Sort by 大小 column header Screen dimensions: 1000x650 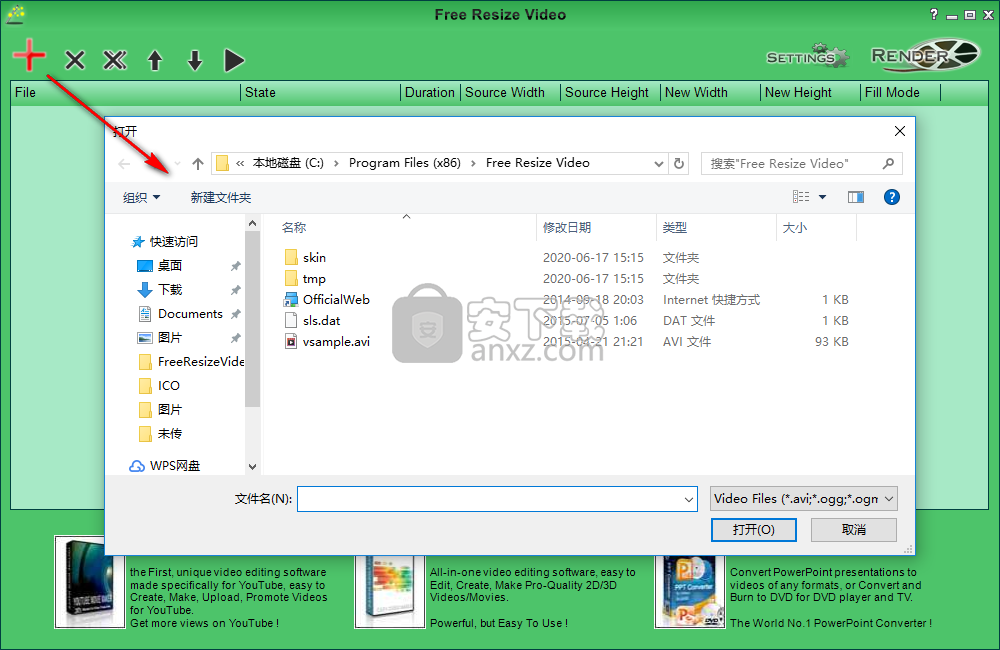795,228
